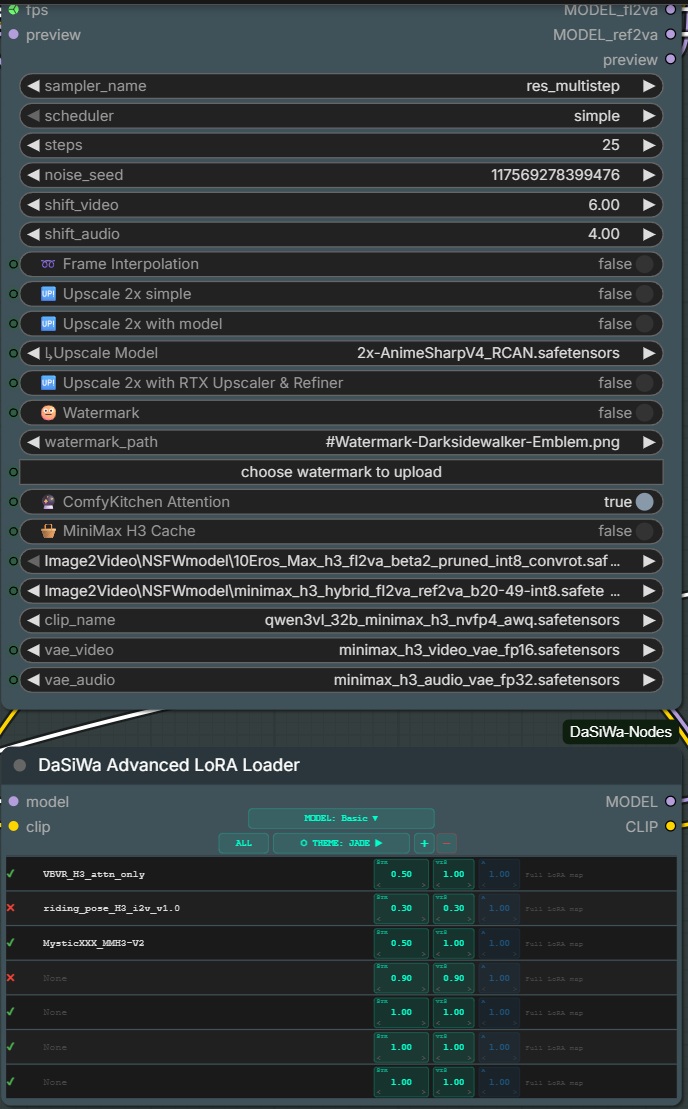
Task: Open the minimax_h3_hybrid_fl2va_ref2va model selector
Action: pos(342,591)
